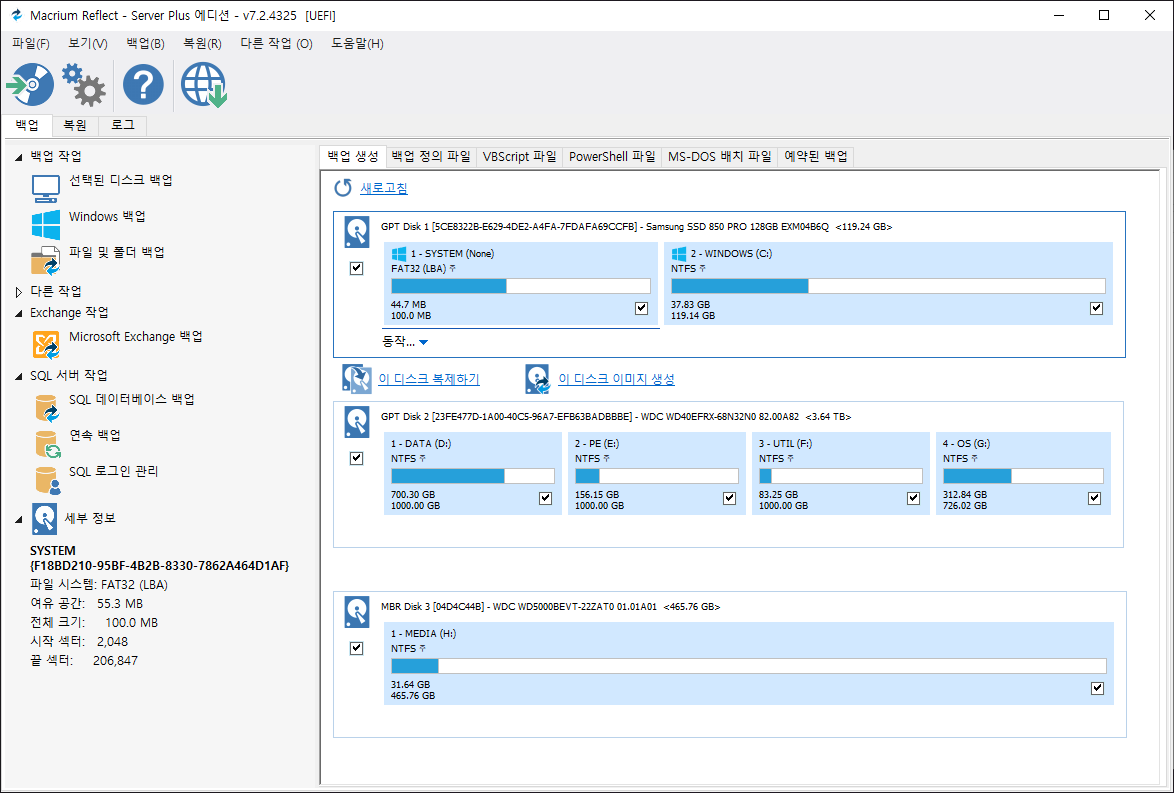This screenshot has width=1174, height=793.
Task: Click the GPT Disk 1 drive icon
Action: point(357,232)
